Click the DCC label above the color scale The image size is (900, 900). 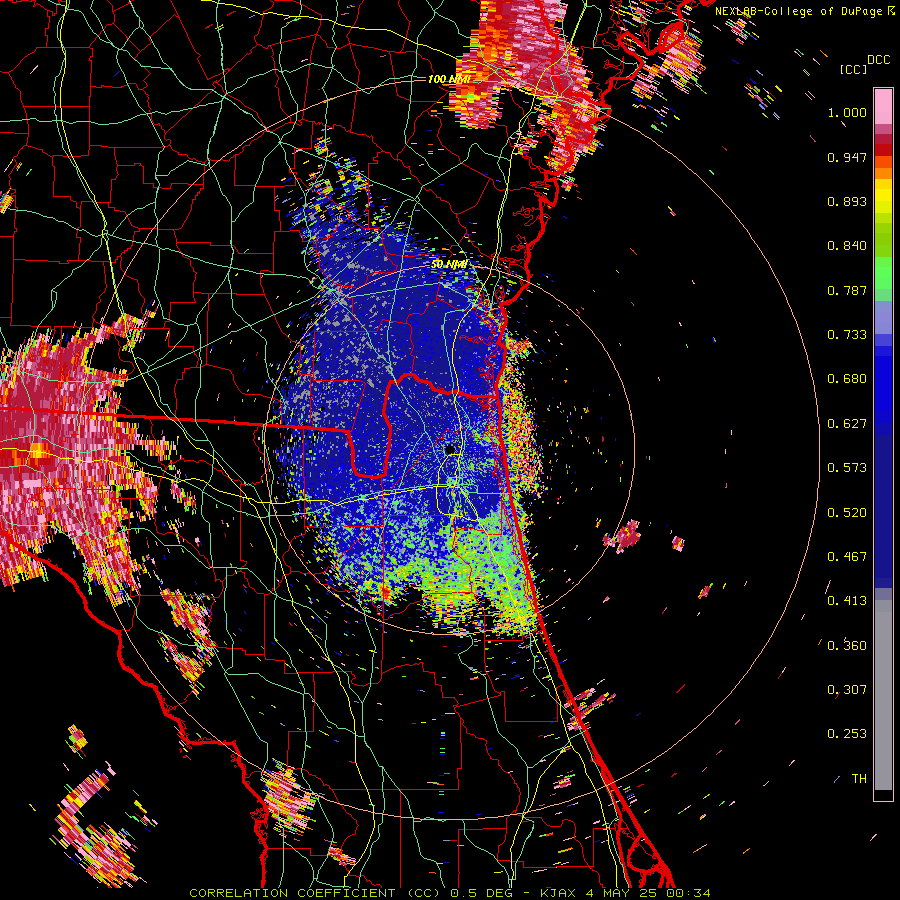[x=878, y=60]
